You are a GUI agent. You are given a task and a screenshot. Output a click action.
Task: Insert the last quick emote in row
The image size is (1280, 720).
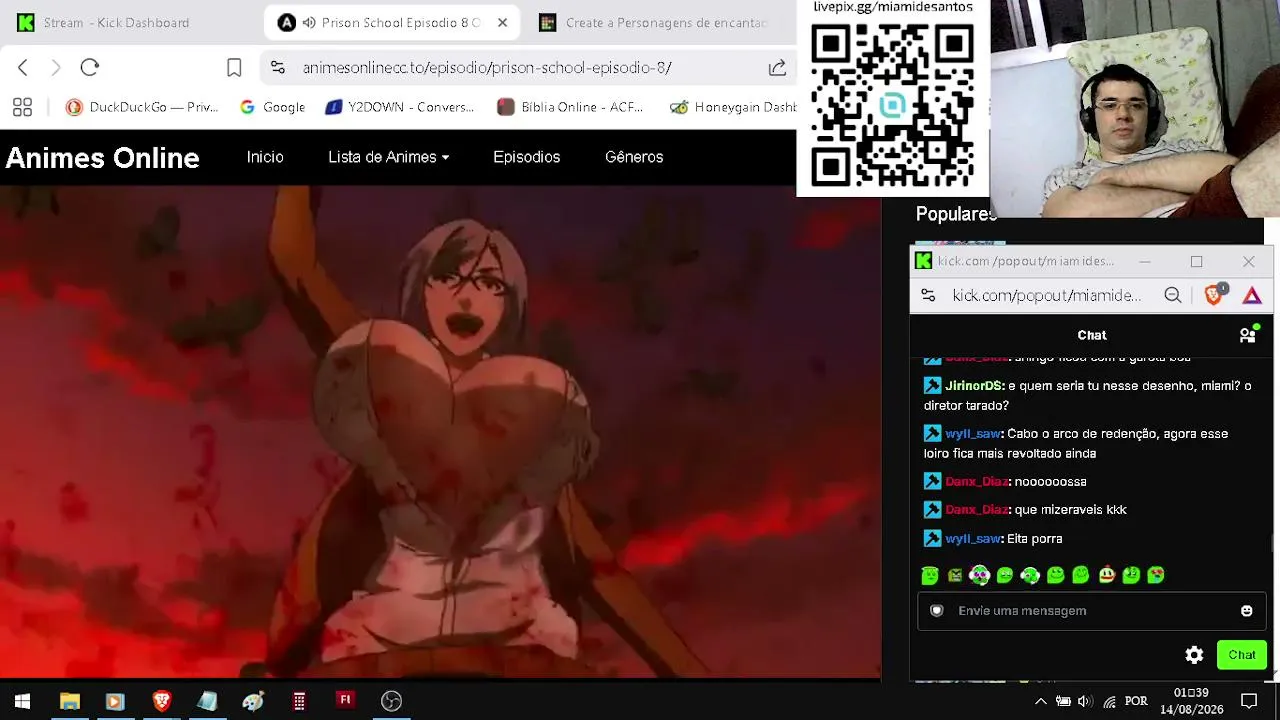(x=1156, y=575)
